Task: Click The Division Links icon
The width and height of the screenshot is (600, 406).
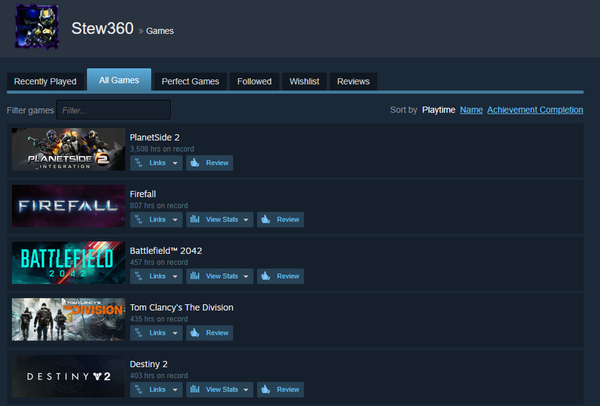Action: click(139, 333)
